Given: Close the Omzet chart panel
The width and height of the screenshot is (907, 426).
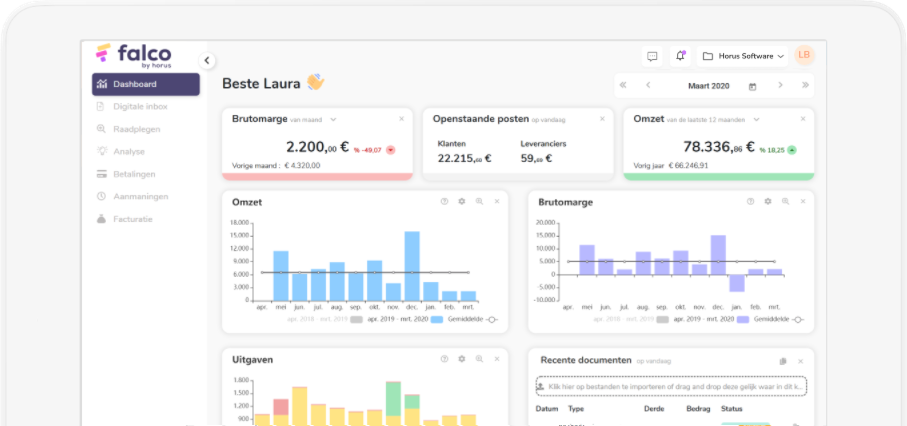Looking at the screenshot, I should tap(497, 201).
